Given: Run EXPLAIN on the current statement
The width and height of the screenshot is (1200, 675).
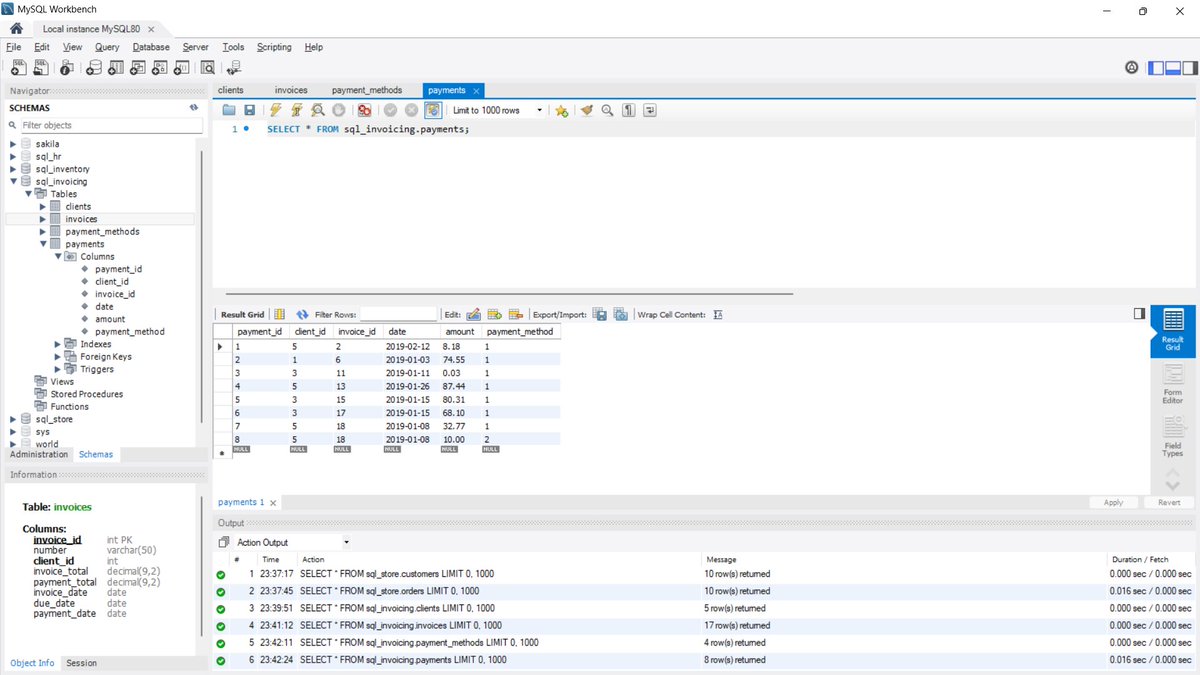Looking at the screenshot, I should click(x=318, y=110).
